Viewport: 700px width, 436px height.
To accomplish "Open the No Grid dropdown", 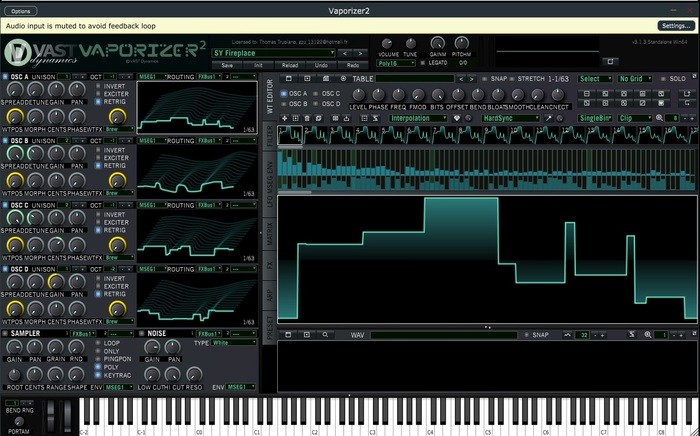I will pos(635,79).
